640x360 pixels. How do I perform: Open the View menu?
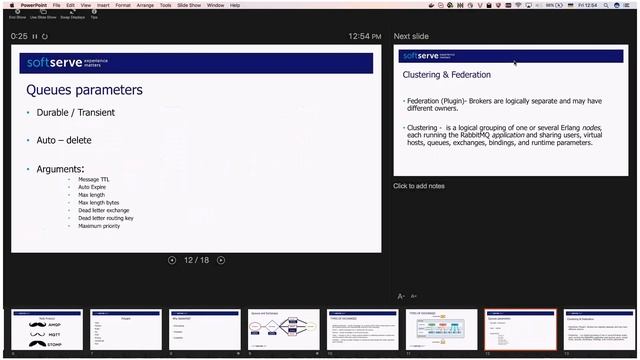tap(86, 5)
